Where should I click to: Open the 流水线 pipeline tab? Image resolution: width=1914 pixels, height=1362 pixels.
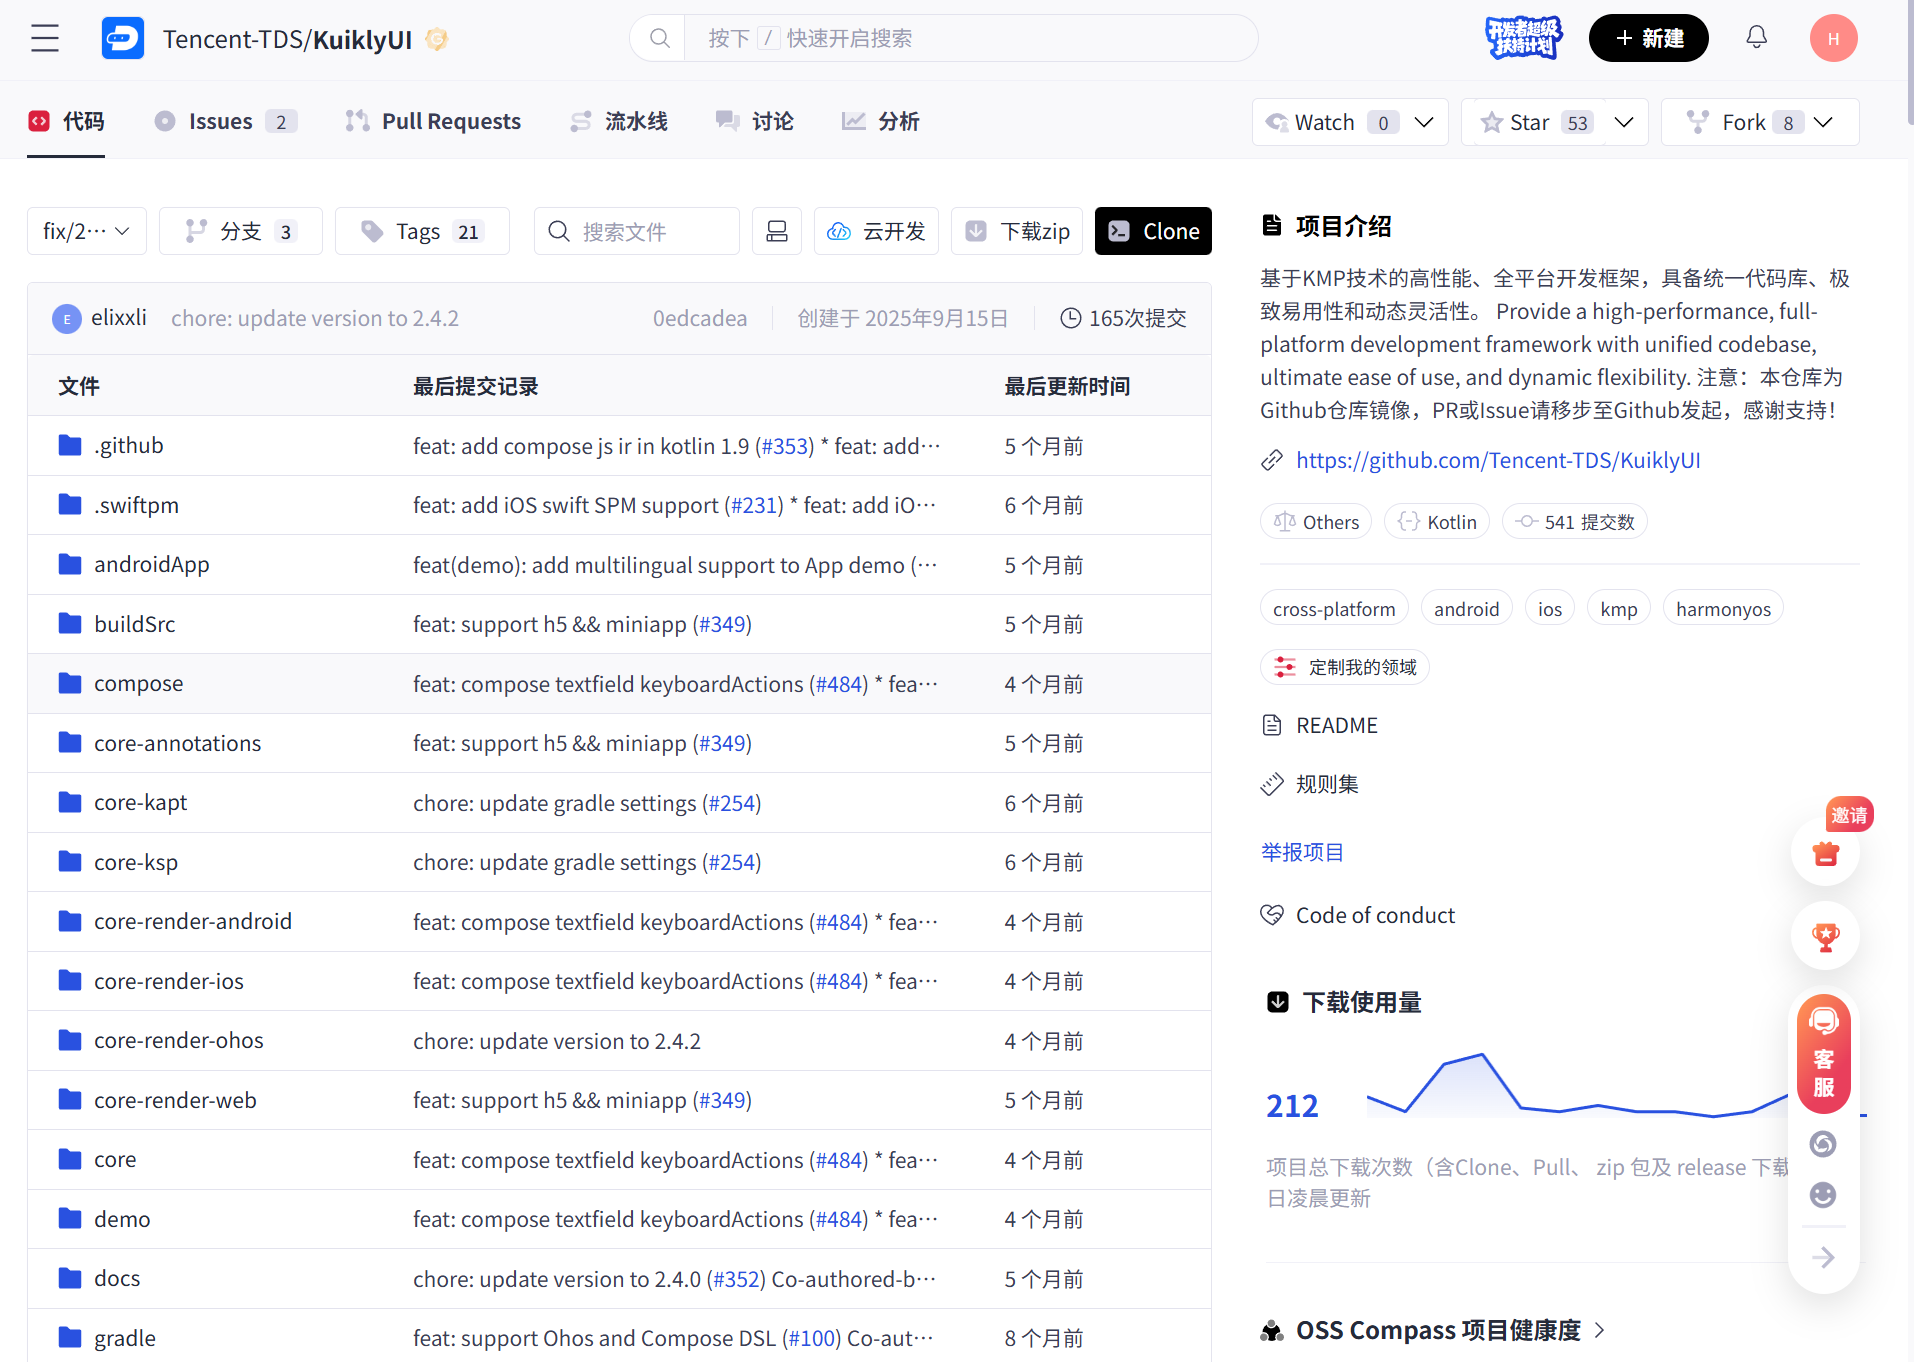point(619,121)
